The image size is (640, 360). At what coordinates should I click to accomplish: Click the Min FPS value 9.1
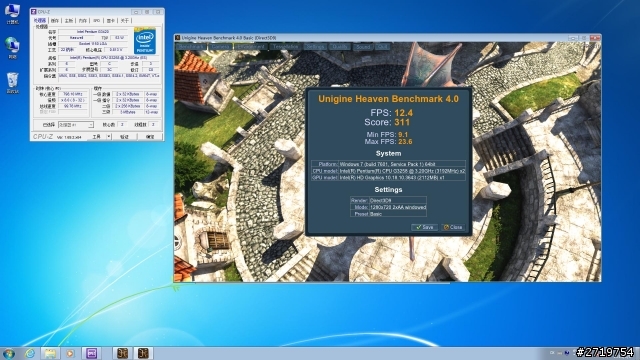tap(403, 134)
